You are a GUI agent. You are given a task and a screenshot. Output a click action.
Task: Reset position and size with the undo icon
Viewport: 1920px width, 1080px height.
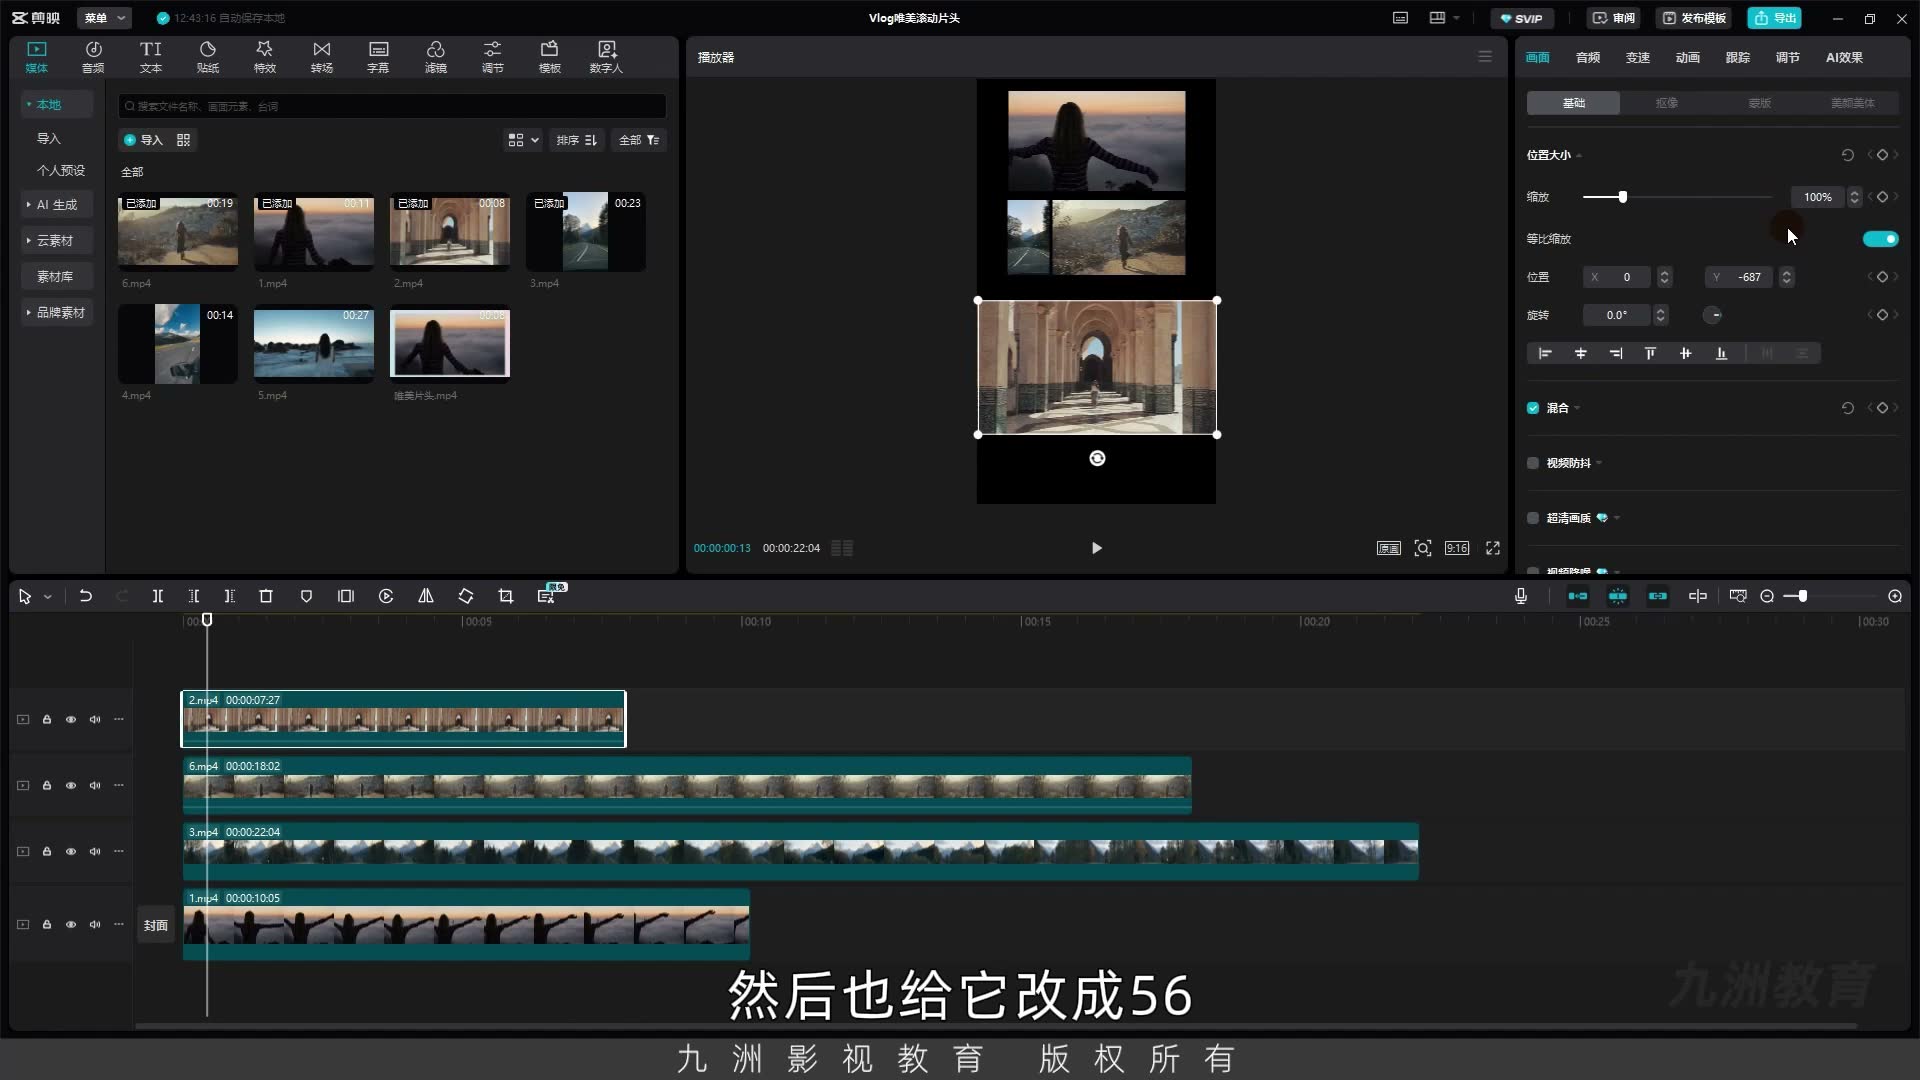pyautogui.click(x=1848, y=155)
